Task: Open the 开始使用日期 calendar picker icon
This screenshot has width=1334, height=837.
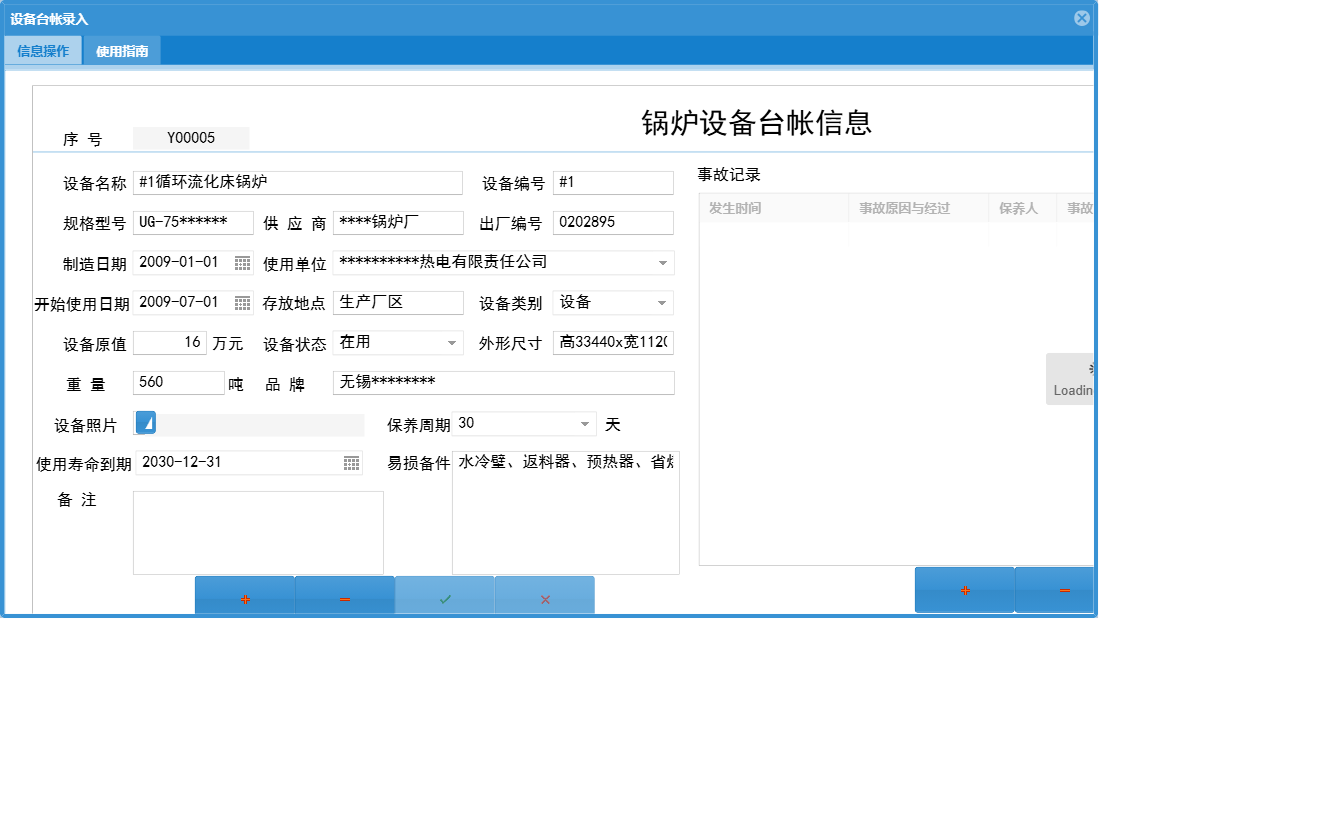Action: click(x=241, y=302)
